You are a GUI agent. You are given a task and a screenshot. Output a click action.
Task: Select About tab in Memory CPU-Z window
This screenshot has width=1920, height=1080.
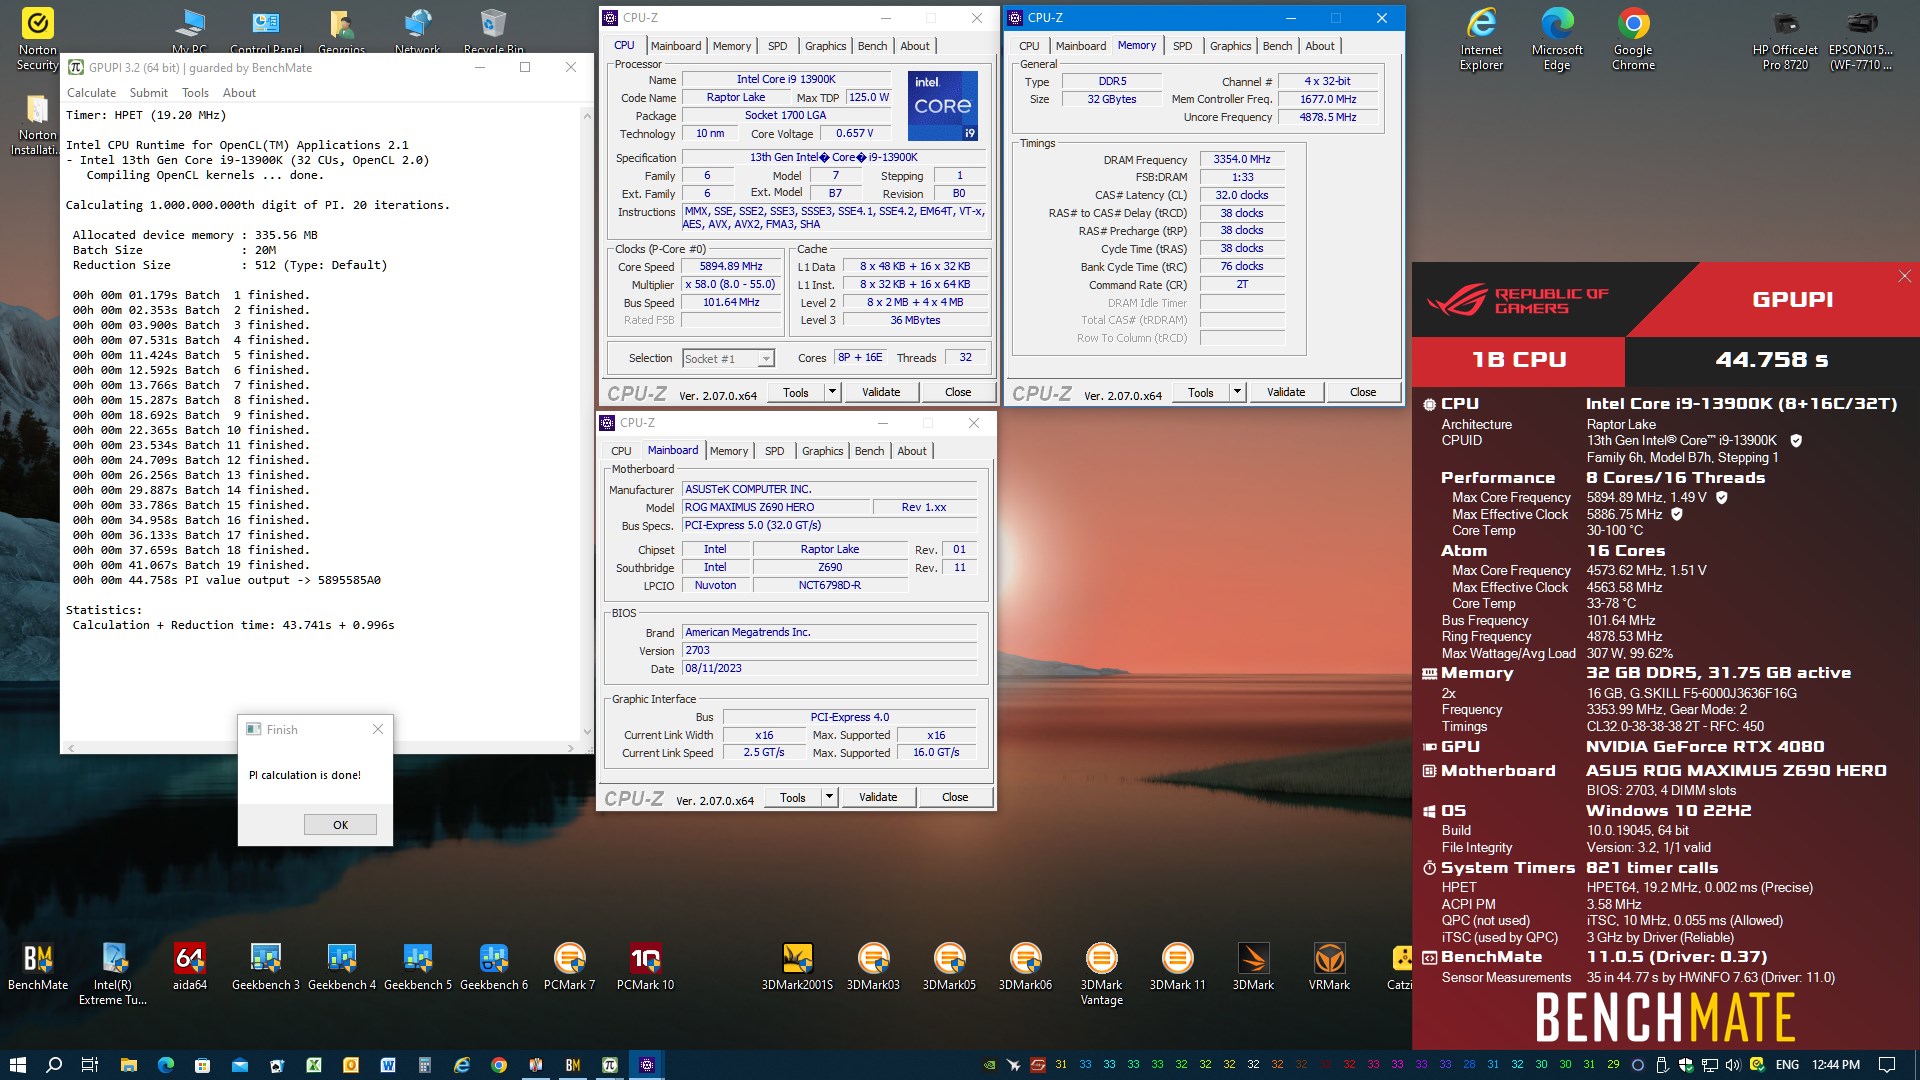pyautogui.click(x=1319, y=46)
